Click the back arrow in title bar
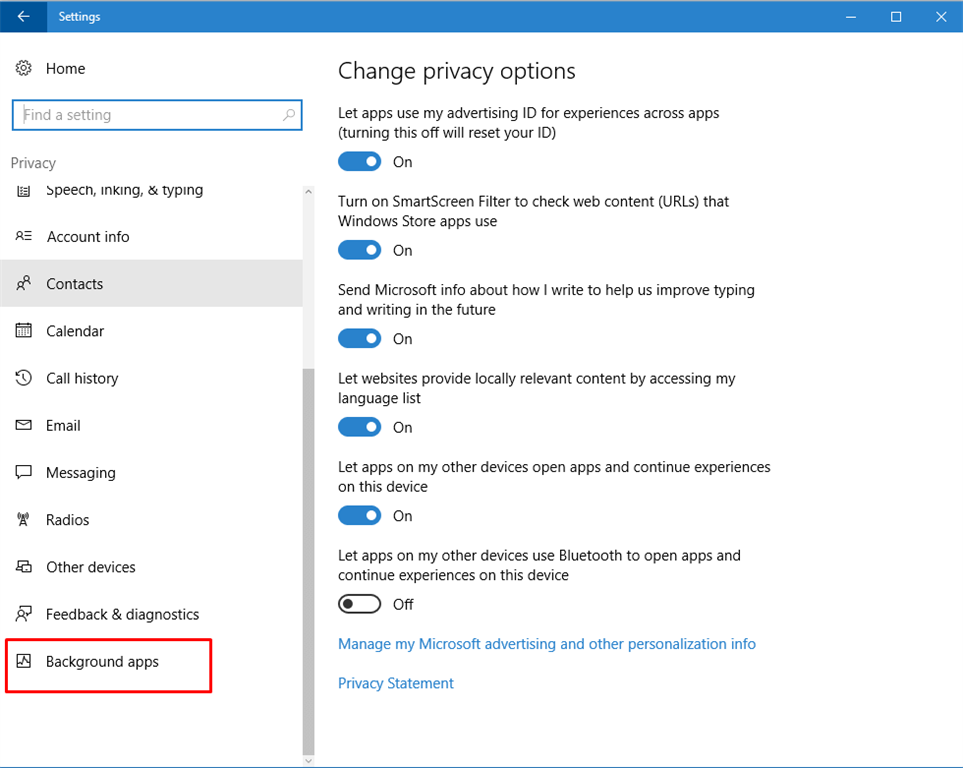Screen dimensions: 963x768 [23, 17]
